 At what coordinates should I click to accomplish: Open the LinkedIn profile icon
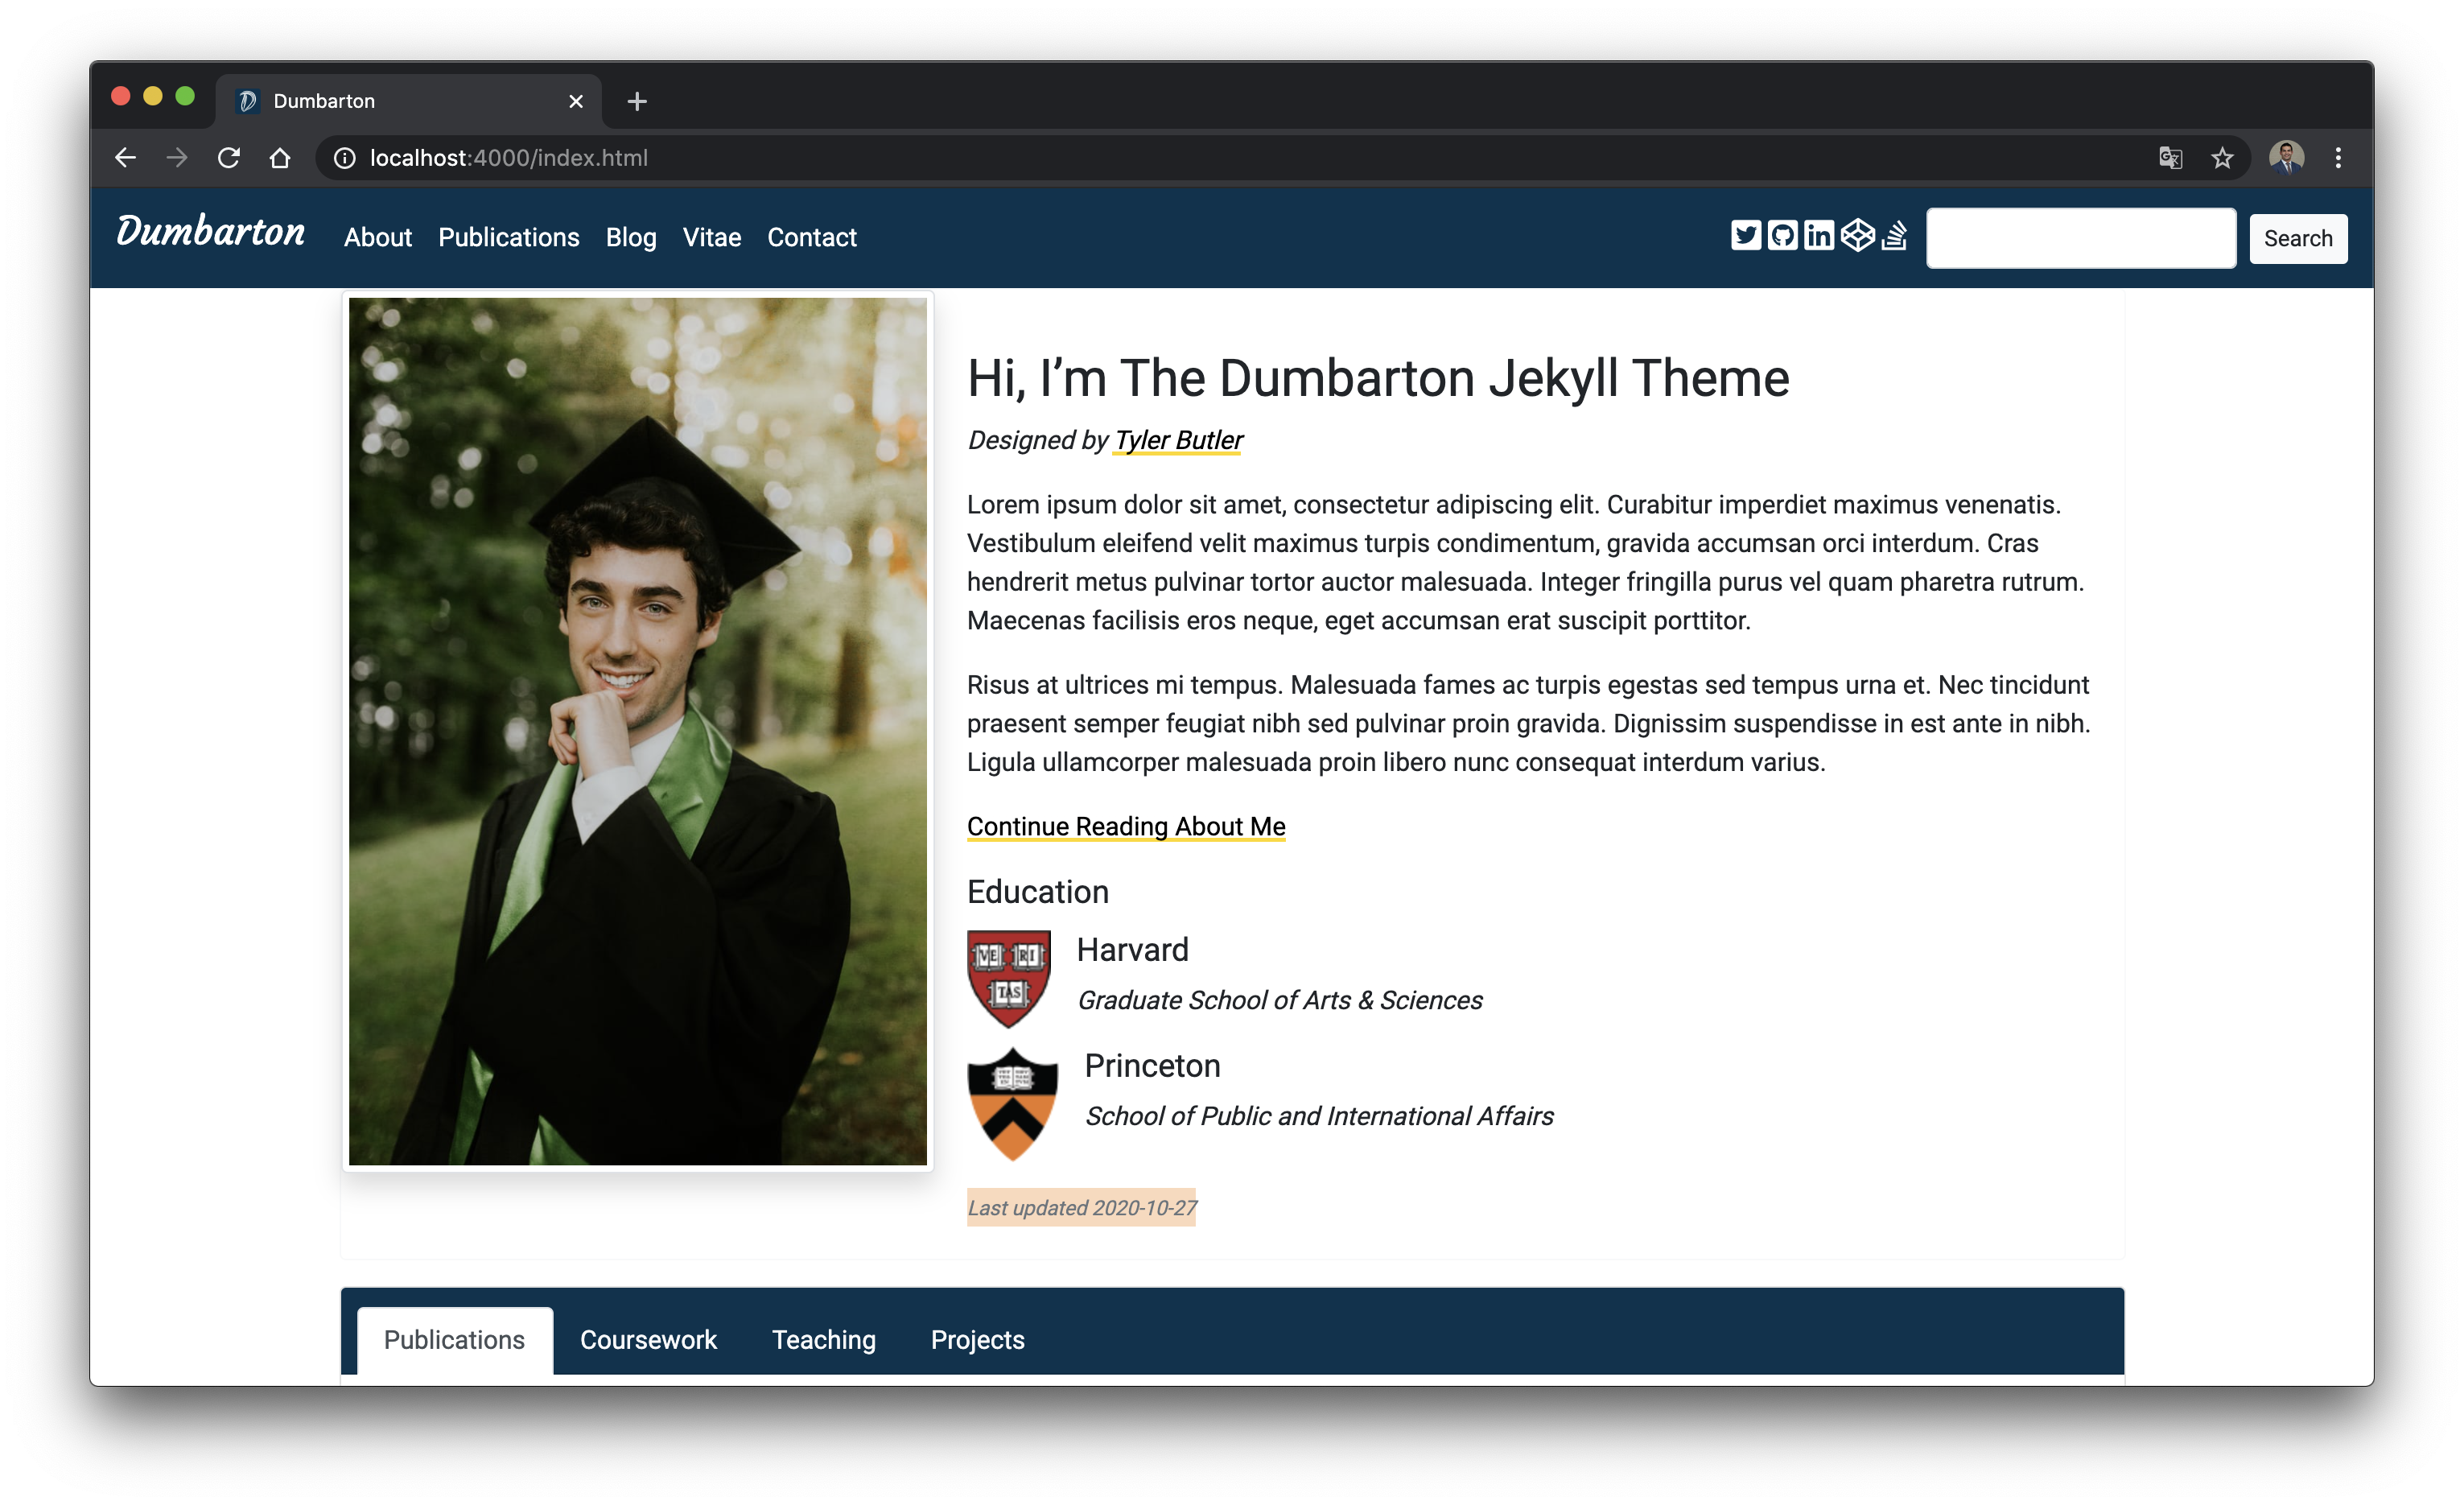(x=1819, y=236)
